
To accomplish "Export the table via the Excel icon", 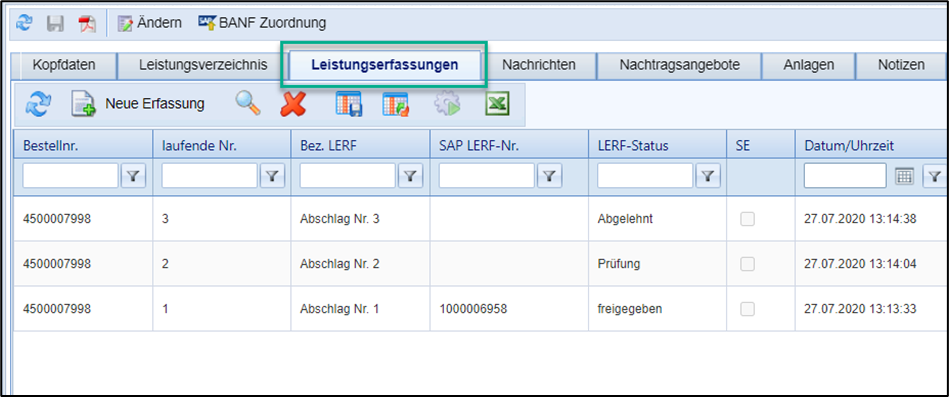I will 497,104.
